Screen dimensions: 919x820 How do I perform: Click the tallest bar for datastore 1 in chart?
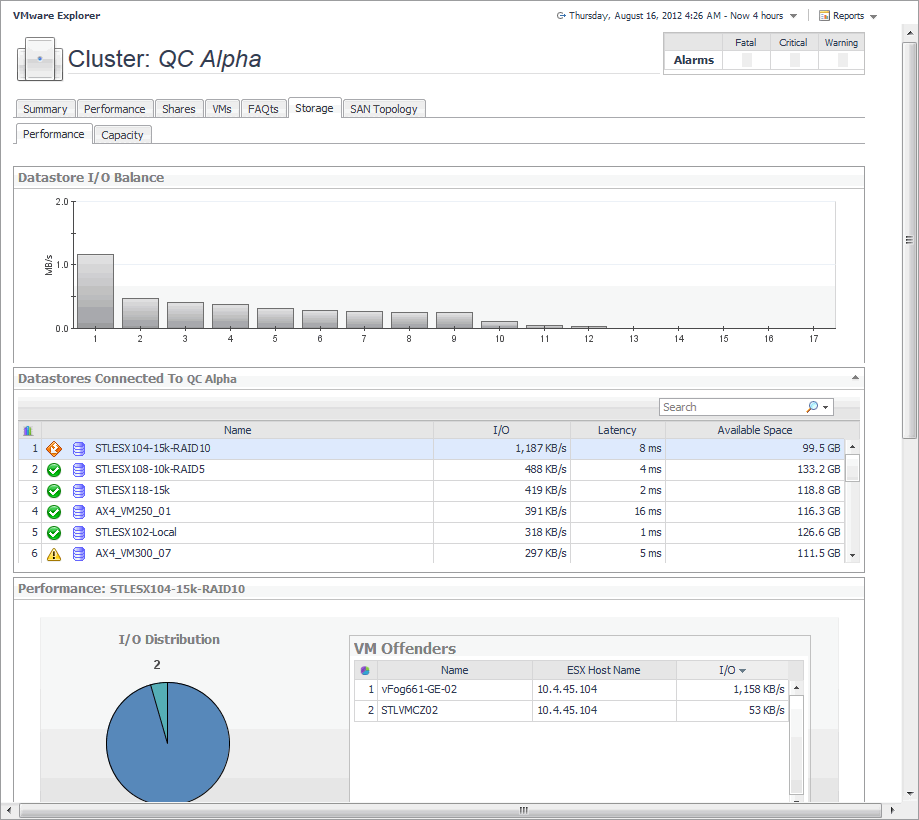[x=96, y=291]
